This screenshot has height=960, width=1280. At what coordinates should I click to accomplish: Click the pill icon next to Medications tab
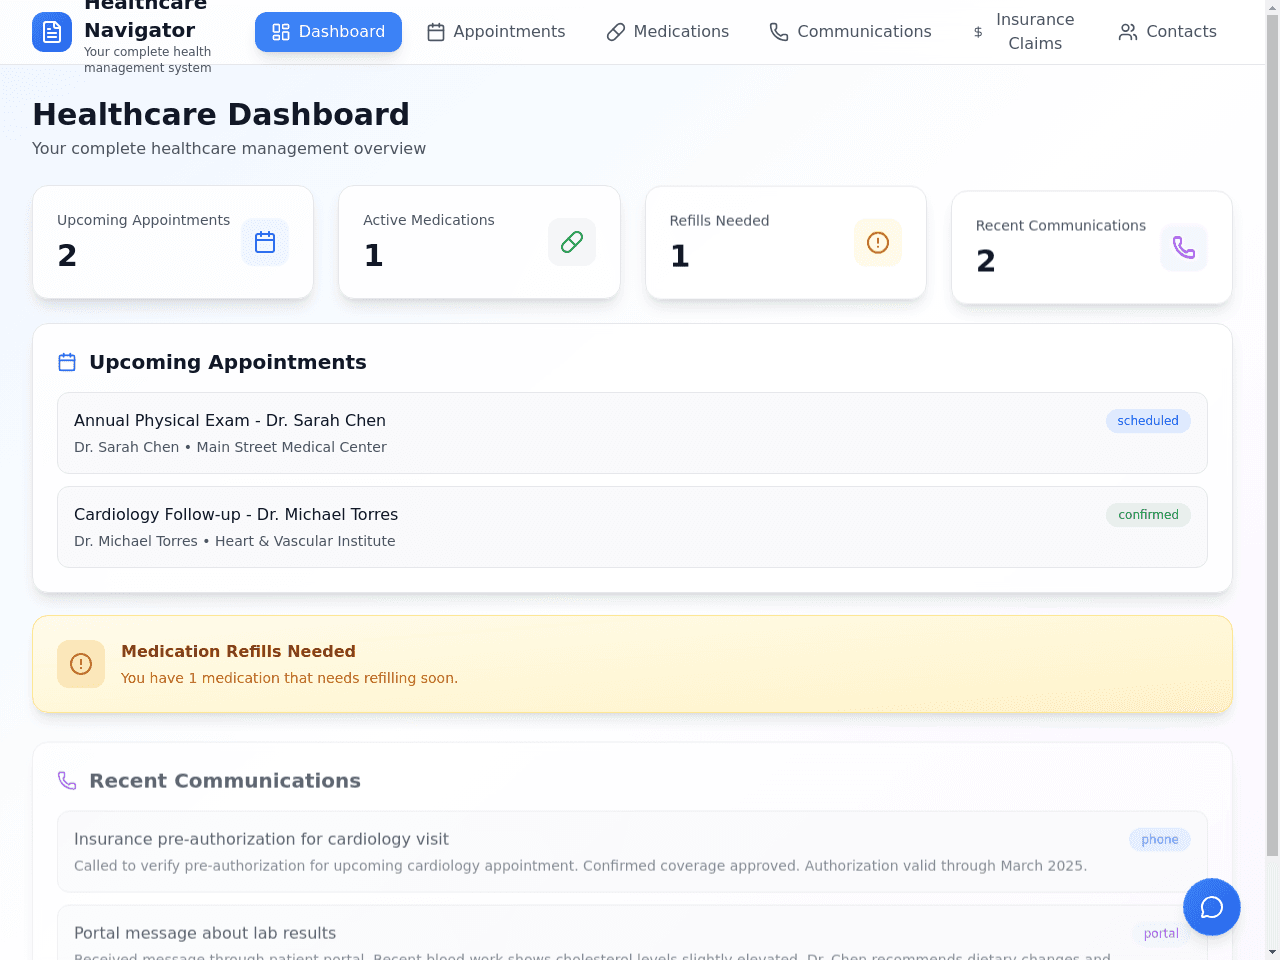616,32
